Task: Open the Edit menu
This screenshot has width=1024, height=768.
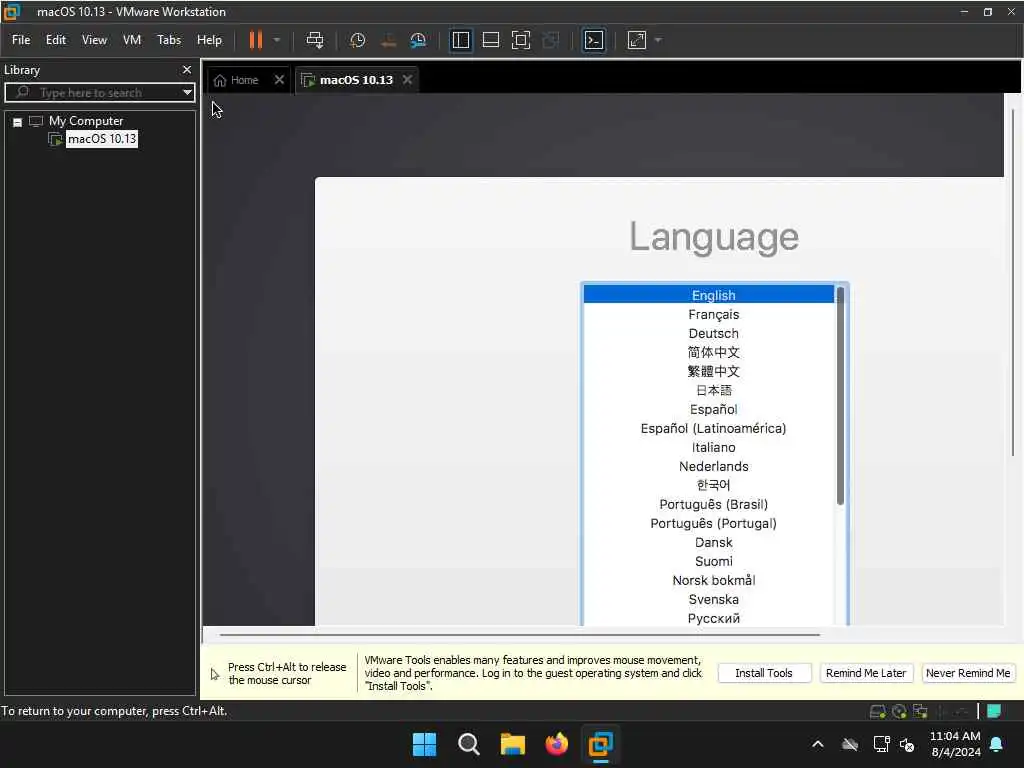Action: (56, 40)
